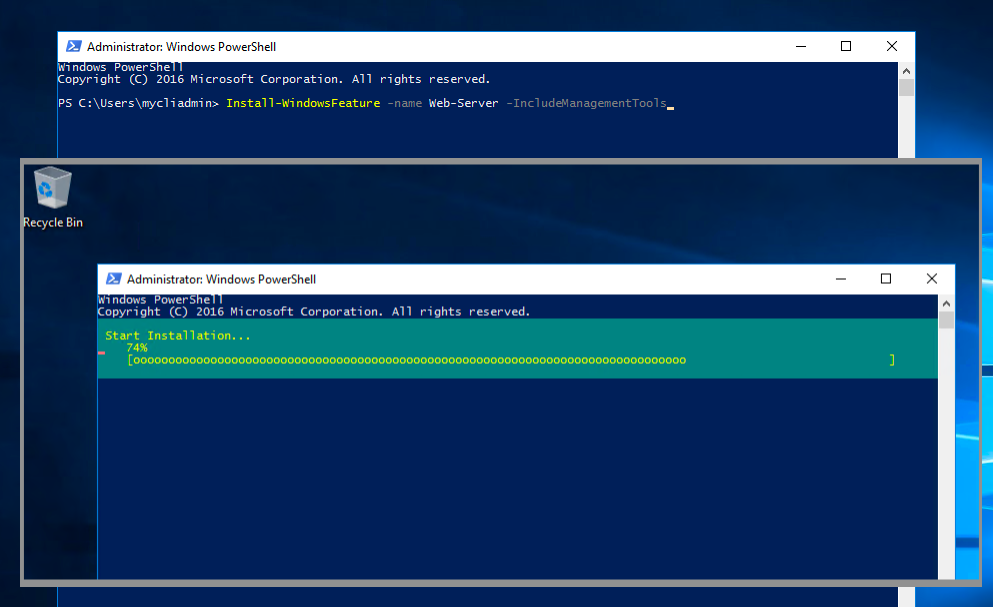Click the back window title 'Administrator: Windows PowerShell'
The image size is (993, 607).
point(181,47)
